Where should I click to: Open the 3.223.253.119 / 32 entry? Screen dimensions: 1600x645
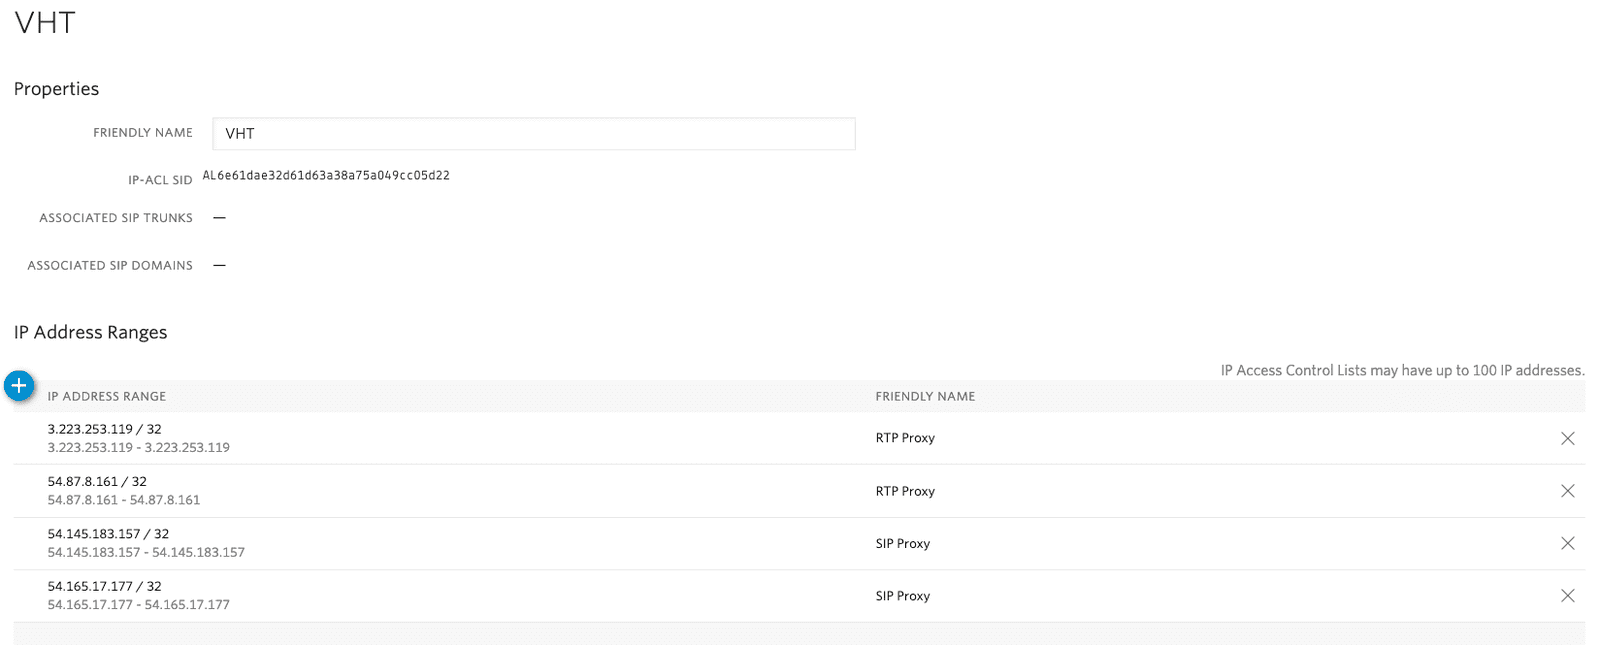tap(104, 429)
